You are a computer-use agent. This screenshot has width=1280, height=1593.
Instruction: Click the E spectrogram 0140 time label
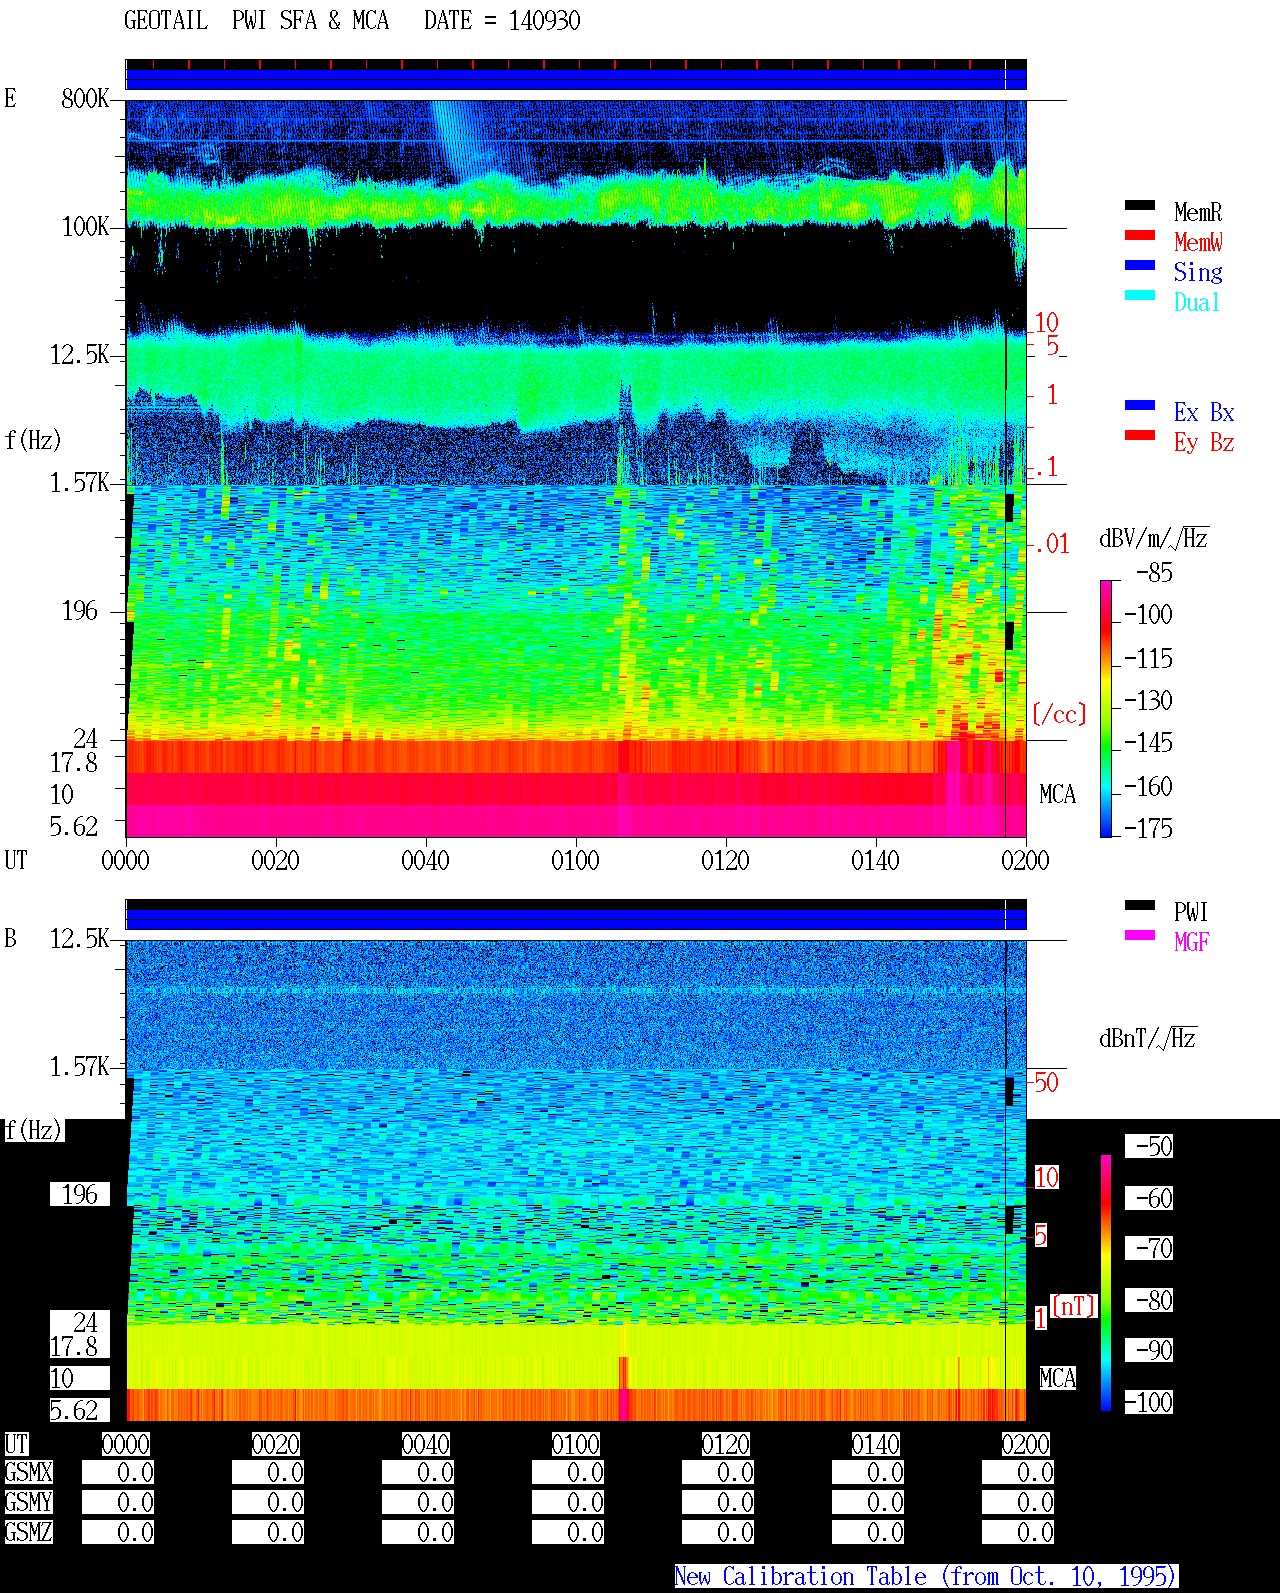point(875,860)
